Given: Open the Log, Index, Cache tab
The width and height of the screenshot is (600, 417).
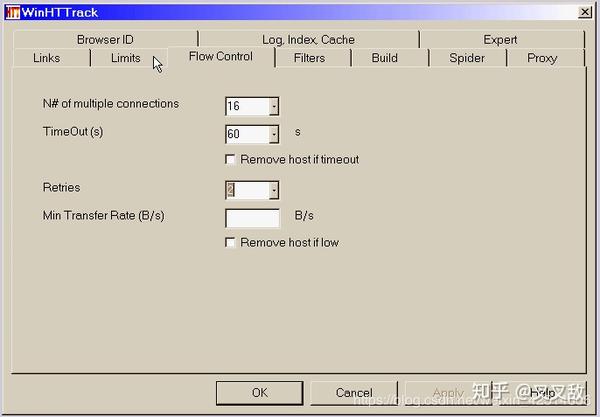Looking at the screenshot, I should (308, 39).
